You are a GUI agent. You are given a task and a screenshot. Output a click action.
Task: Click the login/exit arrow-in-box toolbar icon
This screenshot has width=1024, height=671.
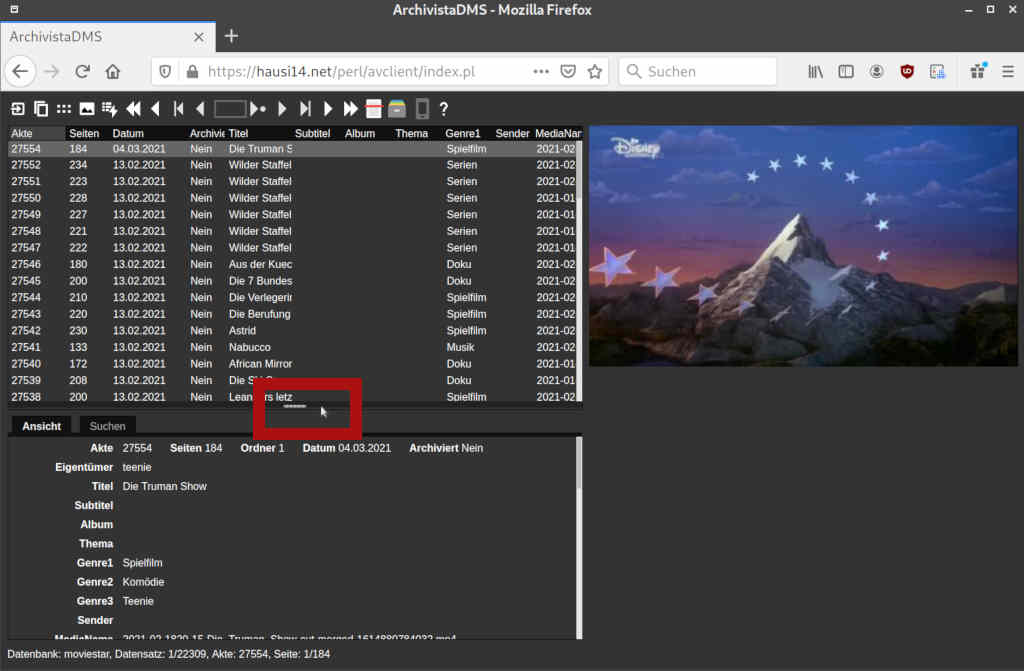pyautogui.click(x=18, y=109)
